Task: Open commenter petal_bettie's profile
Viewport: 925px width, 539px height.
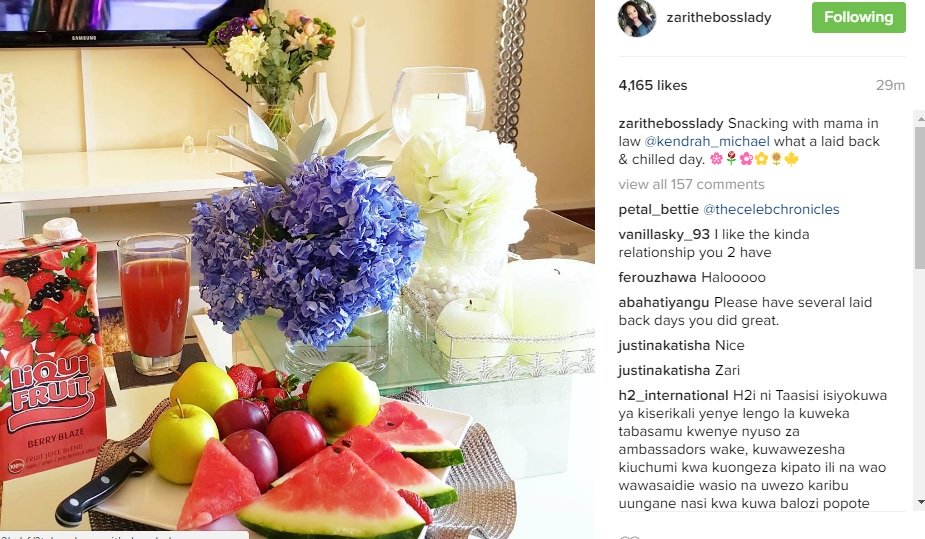Action: [658, 209]
